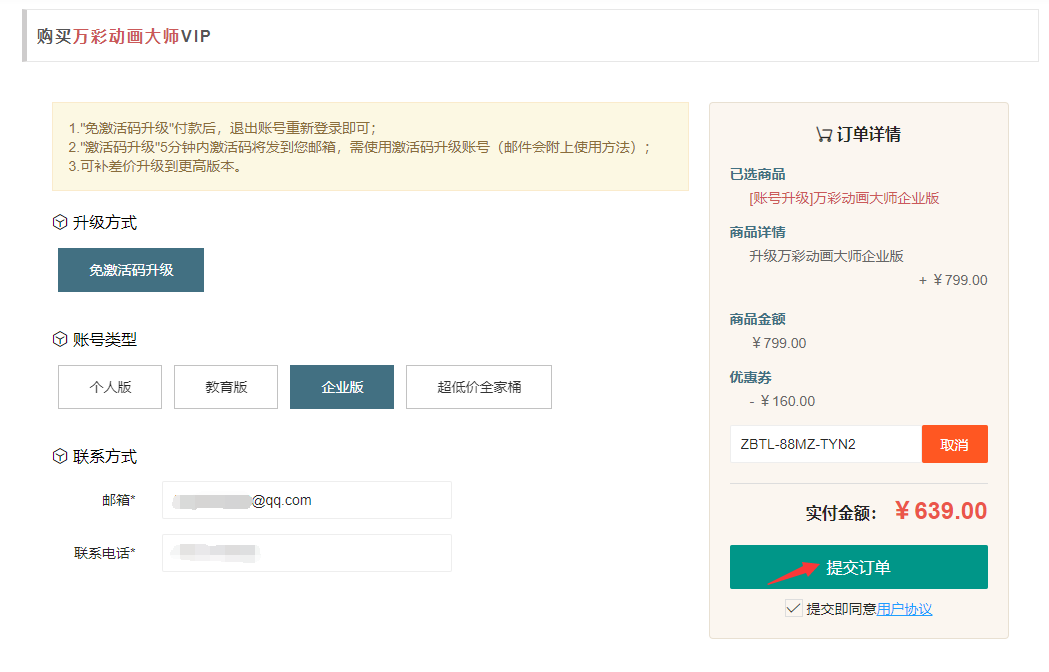Click the 升级万彩动画大师企业版 detail text

[x=826, y=256]
